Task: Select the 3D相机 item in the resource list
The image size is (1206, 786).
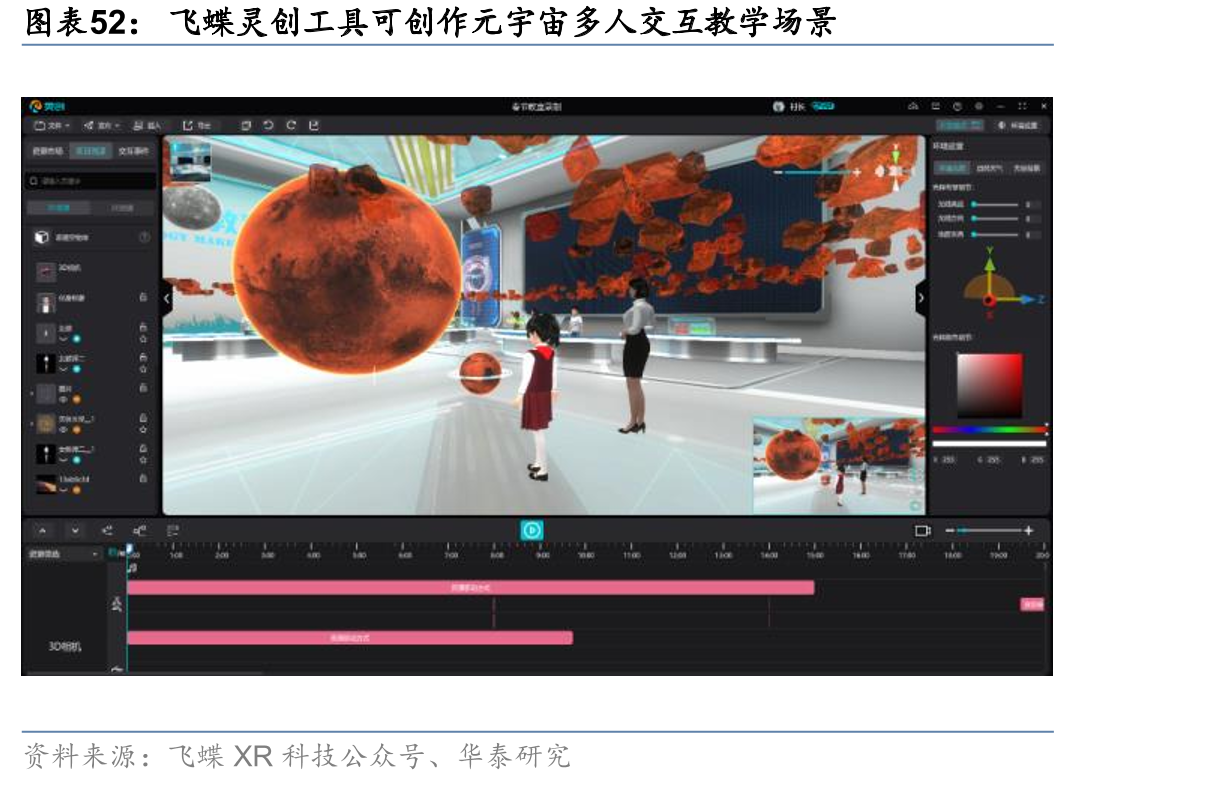Action: tap(90, 271)
